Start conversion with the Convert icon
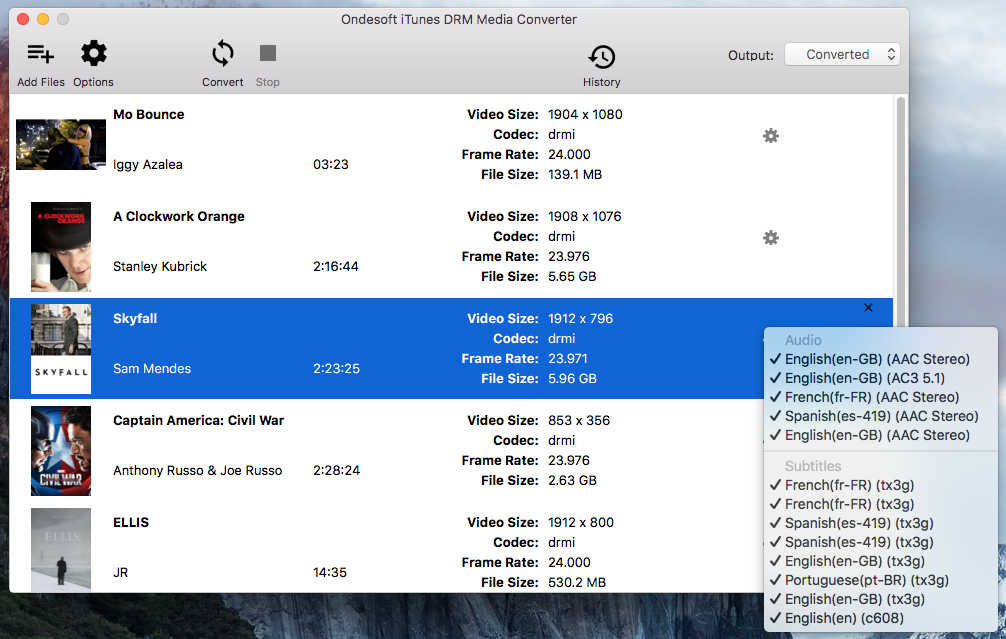1006x639 pixels. 222,54
